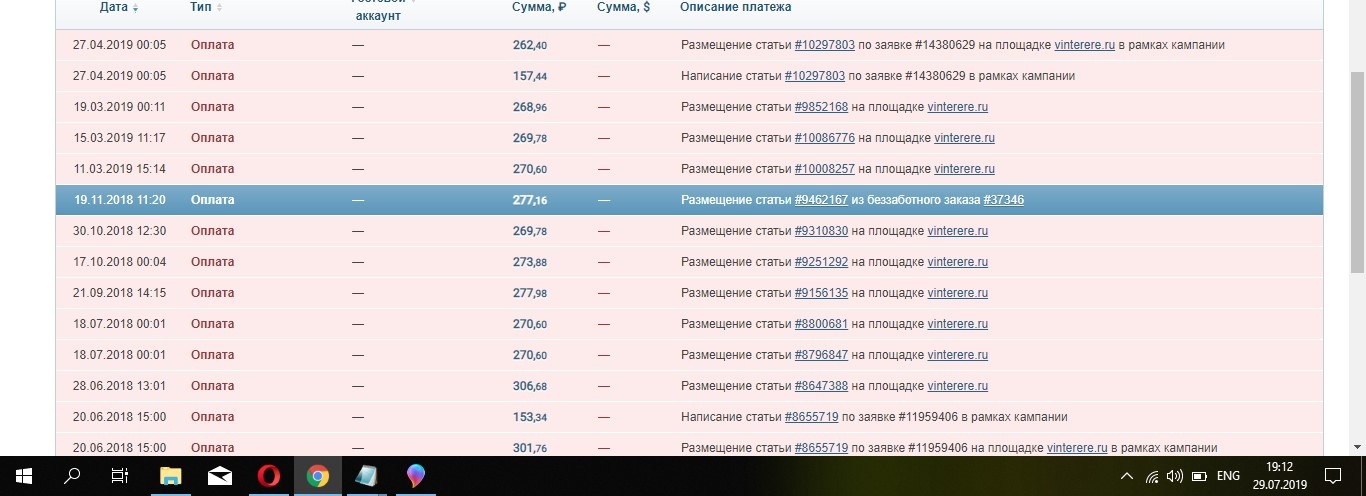
Task: Open article link #9156135
Action: click(x=821, y=293)
